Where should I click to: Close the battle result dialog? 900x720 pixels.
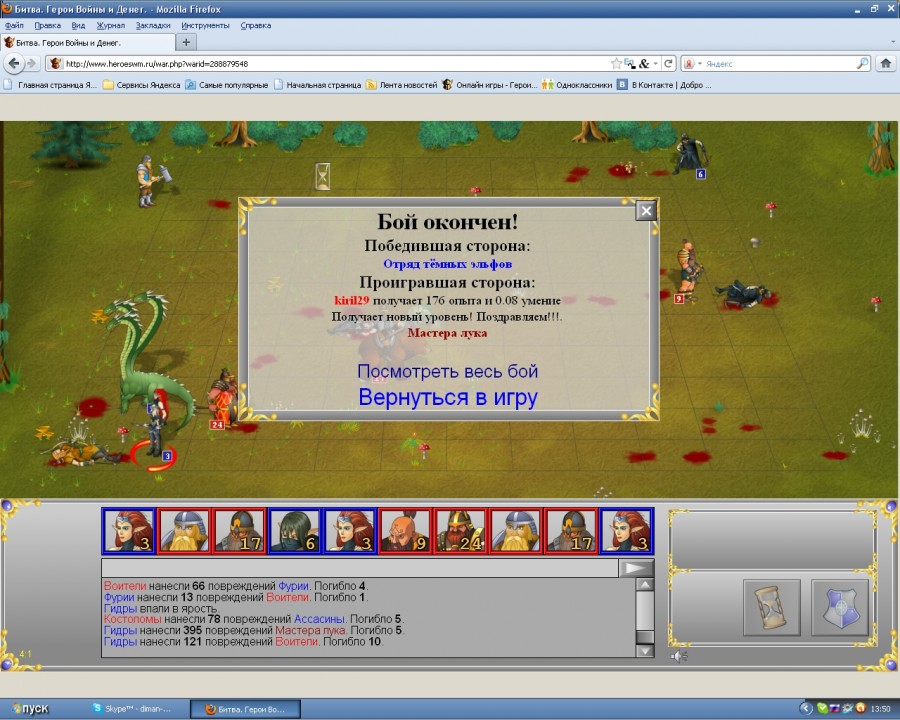[x=646, y=211]
